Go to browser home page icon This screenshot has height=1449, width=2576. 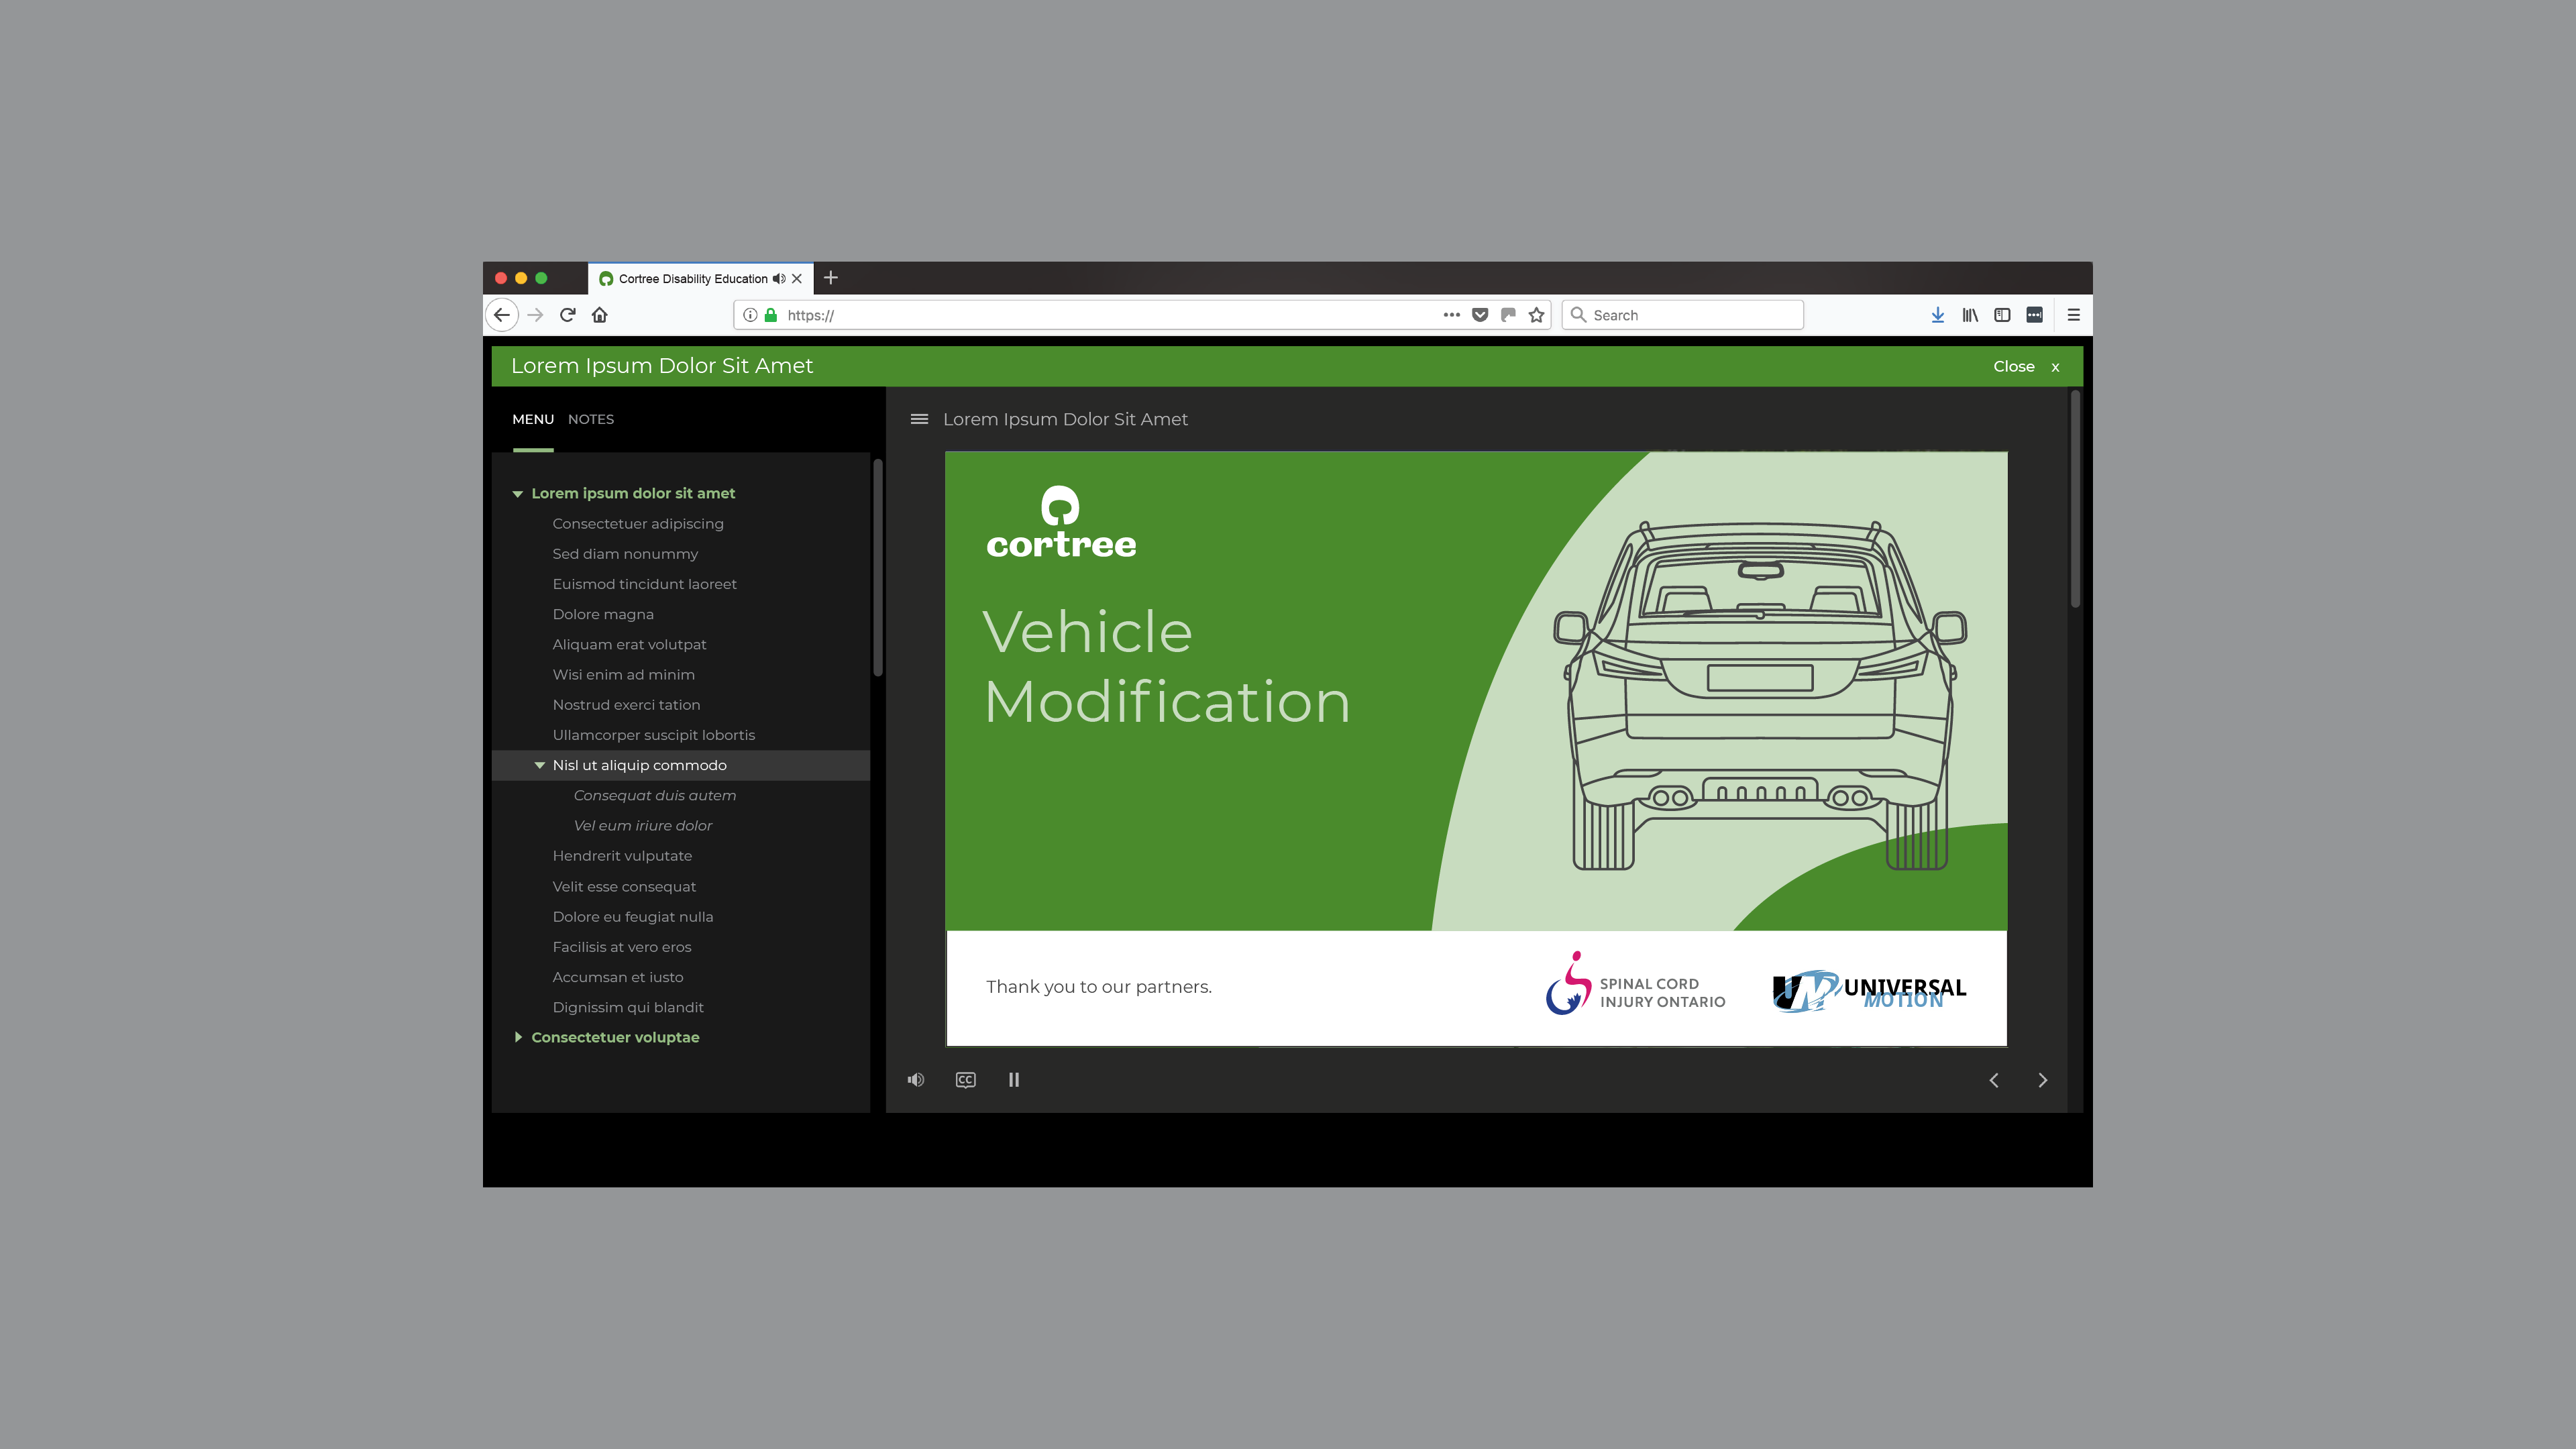(600, 315)
